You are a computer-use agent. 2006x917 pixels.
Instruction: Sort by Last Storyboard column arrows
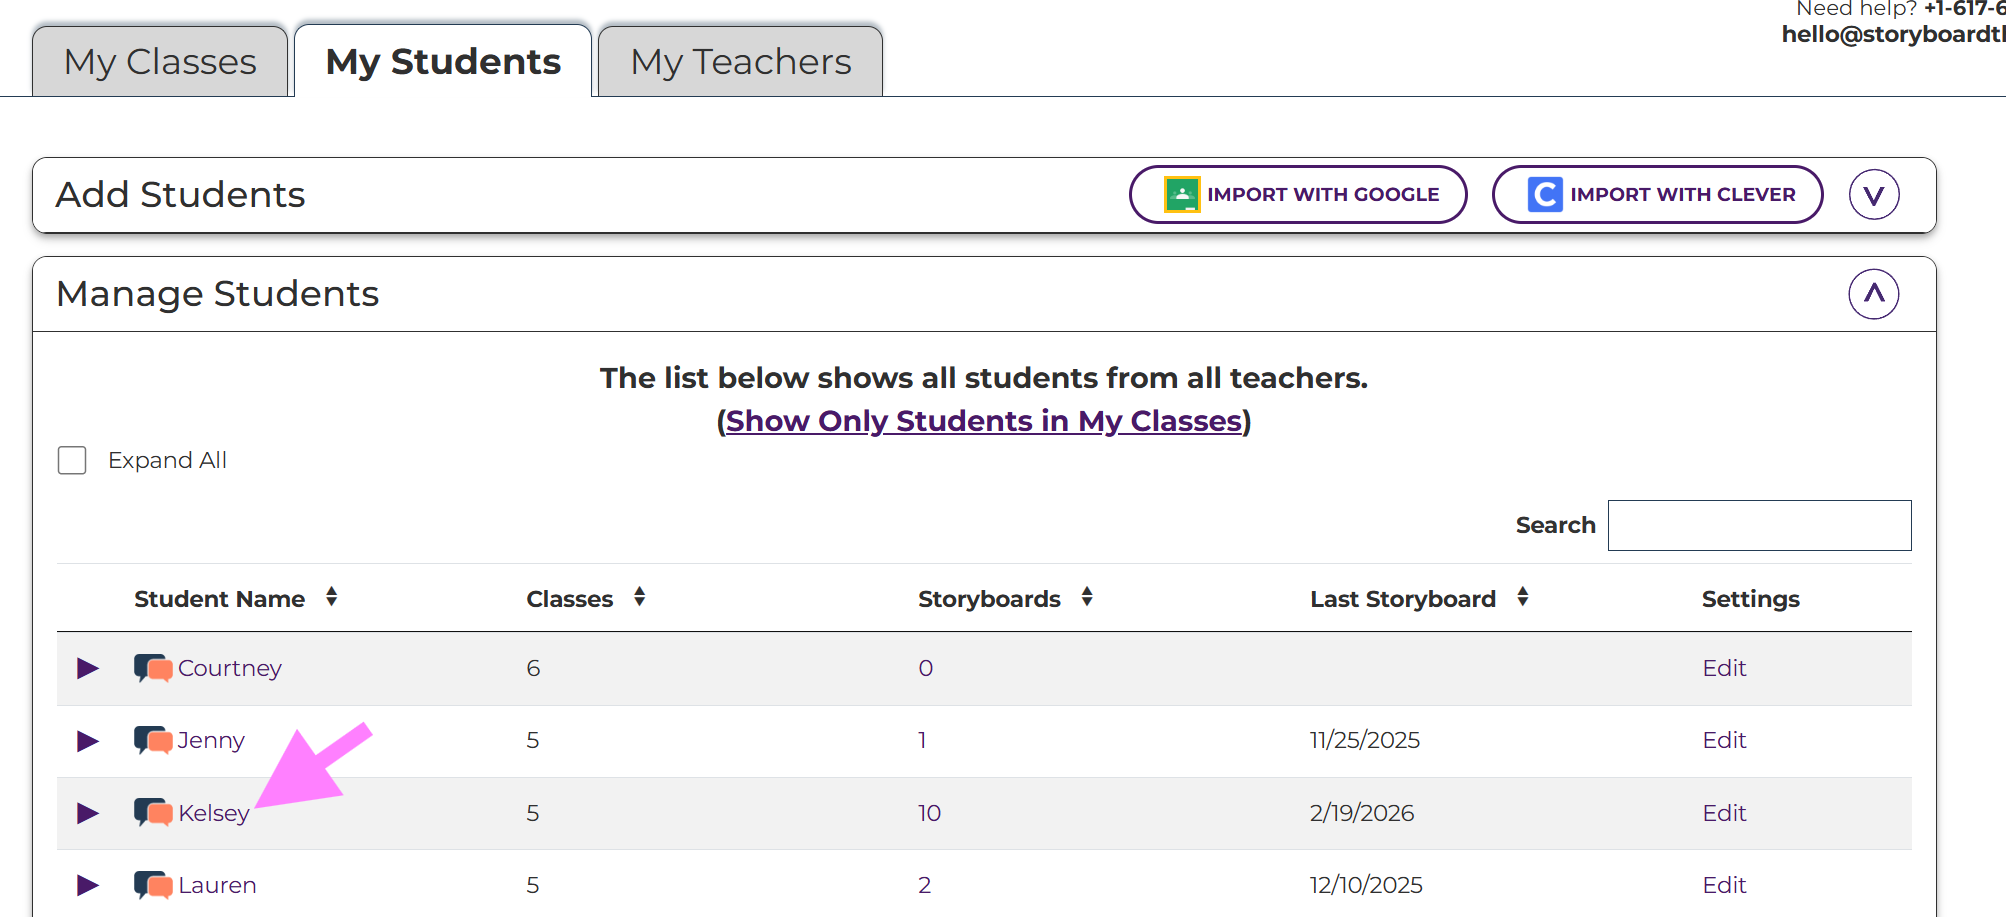click(x=1522, y=598)
